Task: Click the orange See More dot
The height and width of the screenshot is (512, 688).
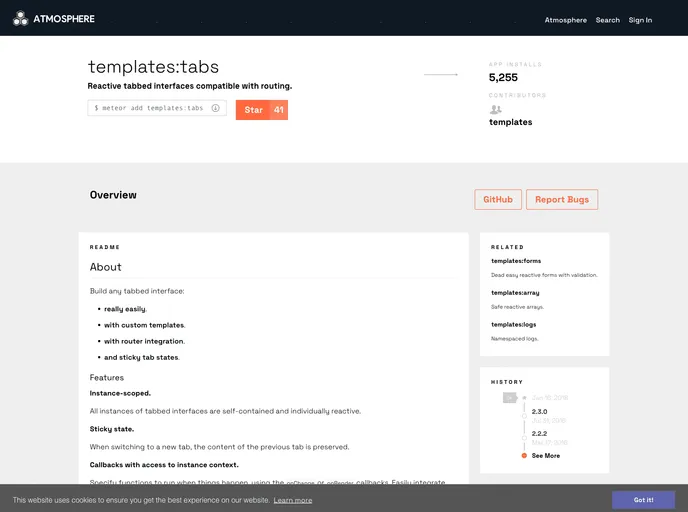Action: 524,455
